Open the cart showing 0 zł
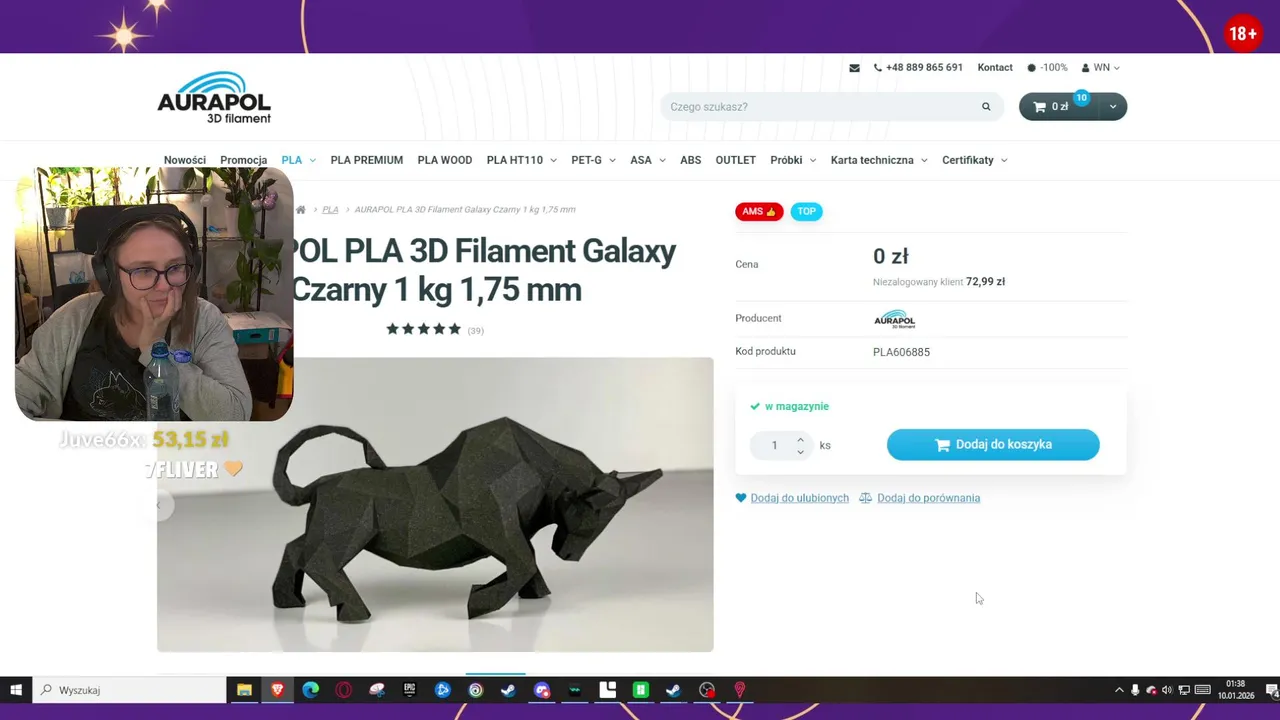The width and height of the screenshot is (1280, 720). click(x=1058, y=107)
